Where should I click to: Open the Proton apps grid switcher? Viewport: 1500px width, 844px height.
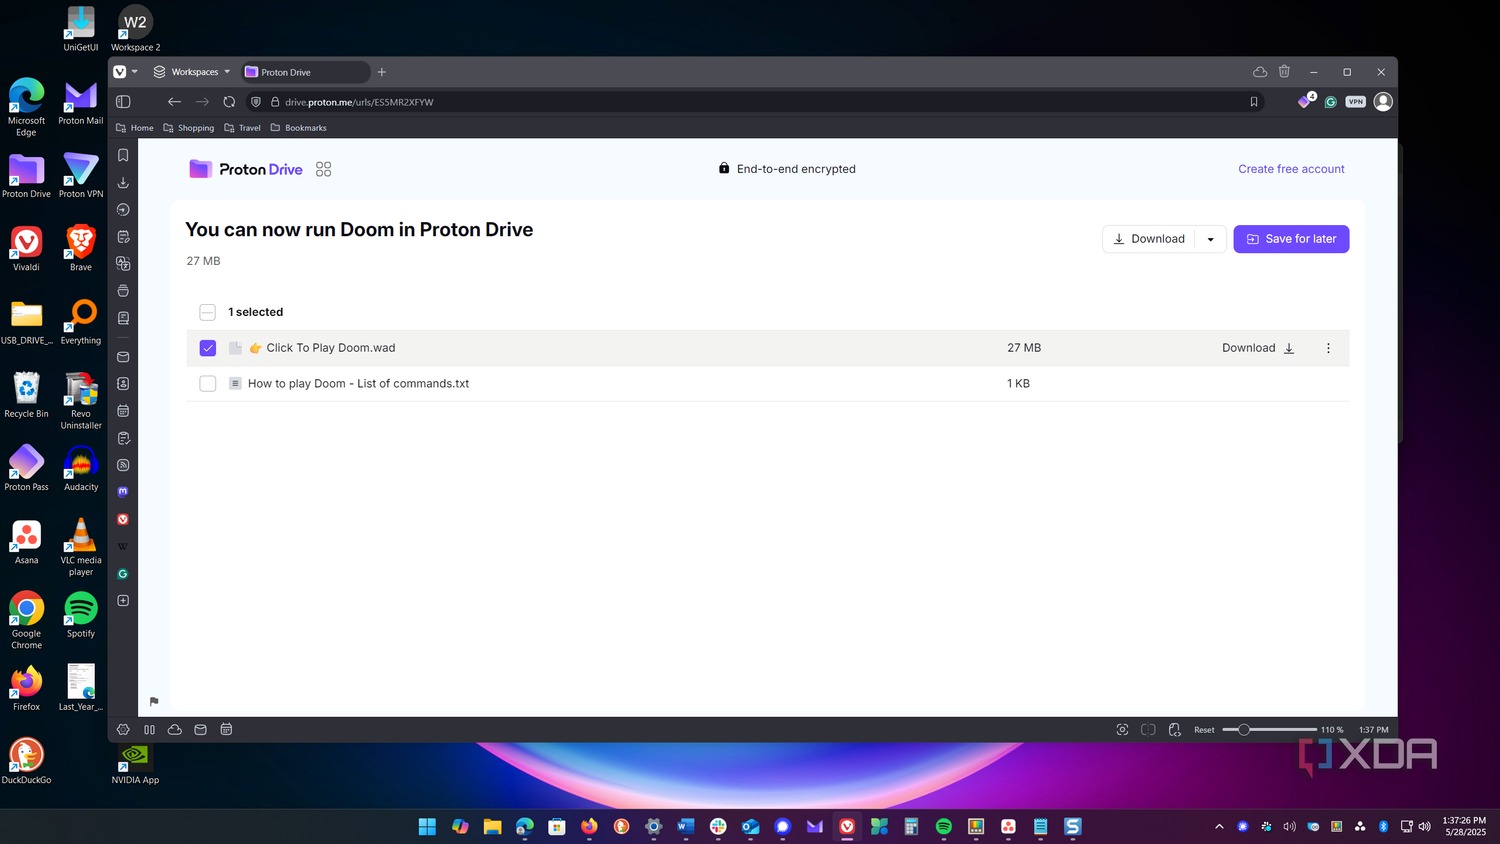pyautogui.click(x=323, y=169)
